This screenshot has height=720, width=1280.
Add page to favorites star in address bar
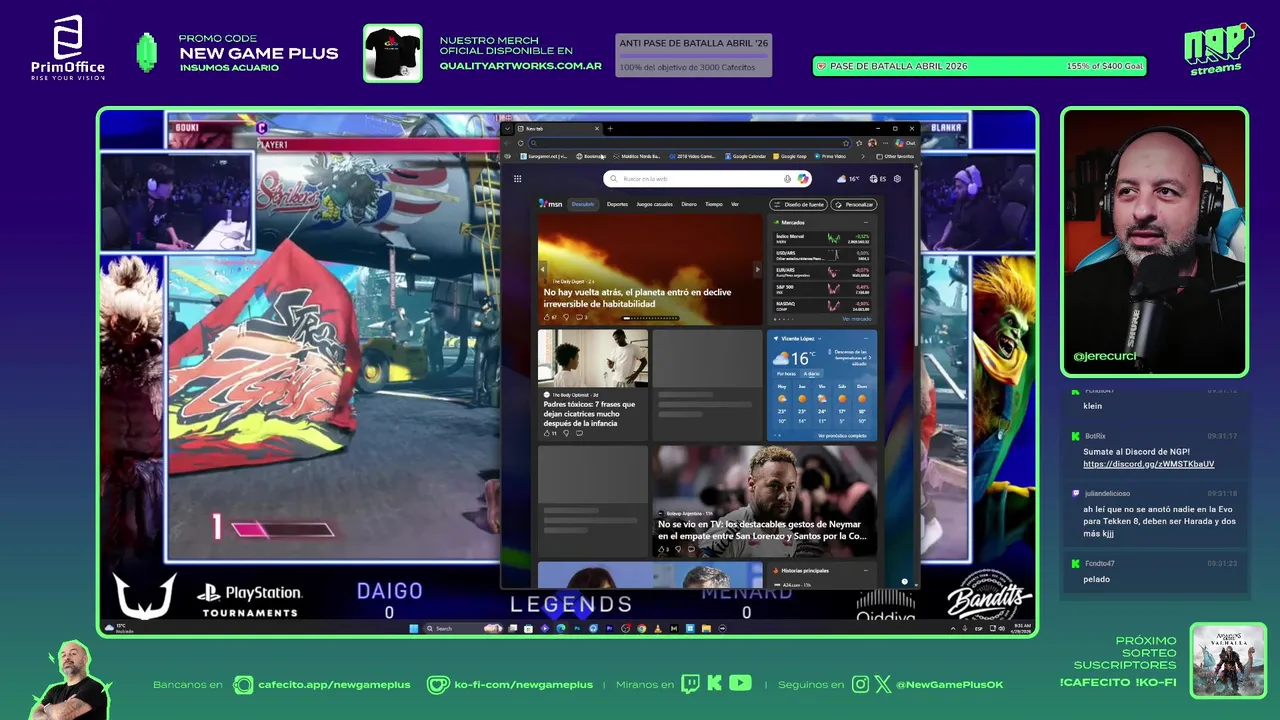click(846, 143)
